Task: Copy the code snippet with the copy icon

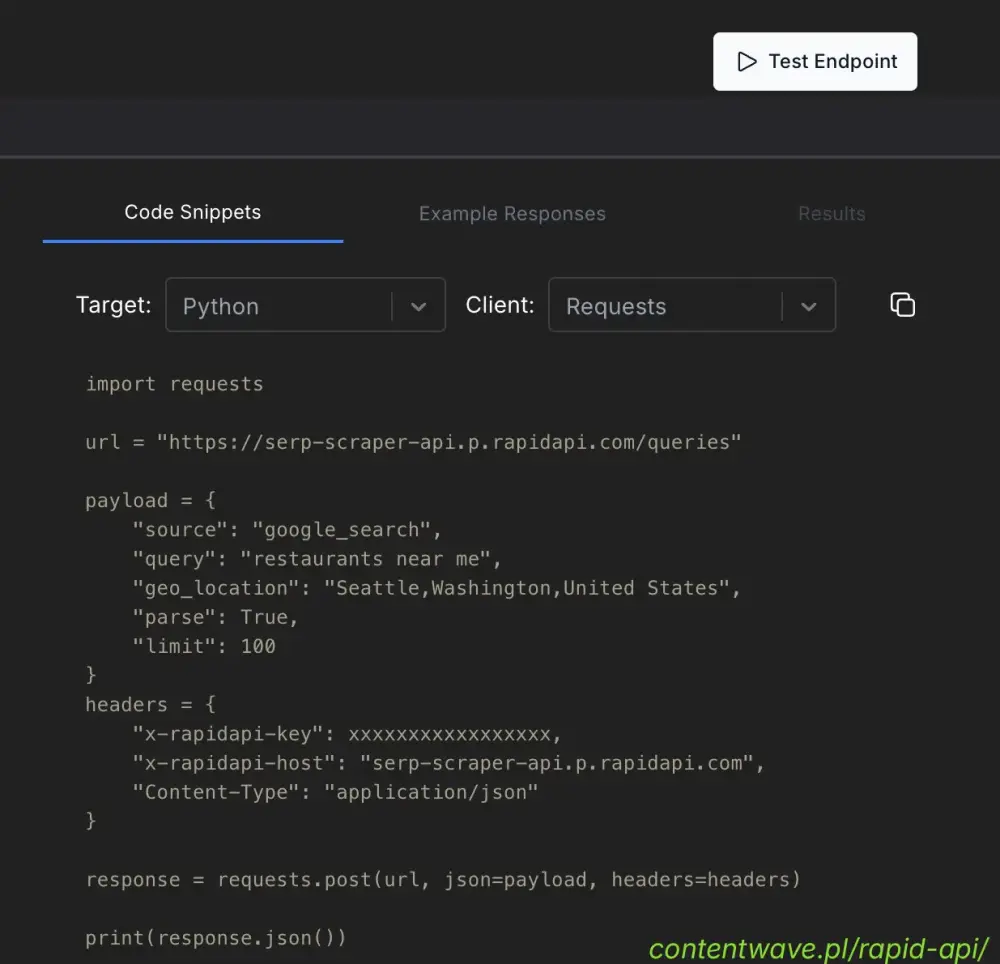Action: point(902,305)
